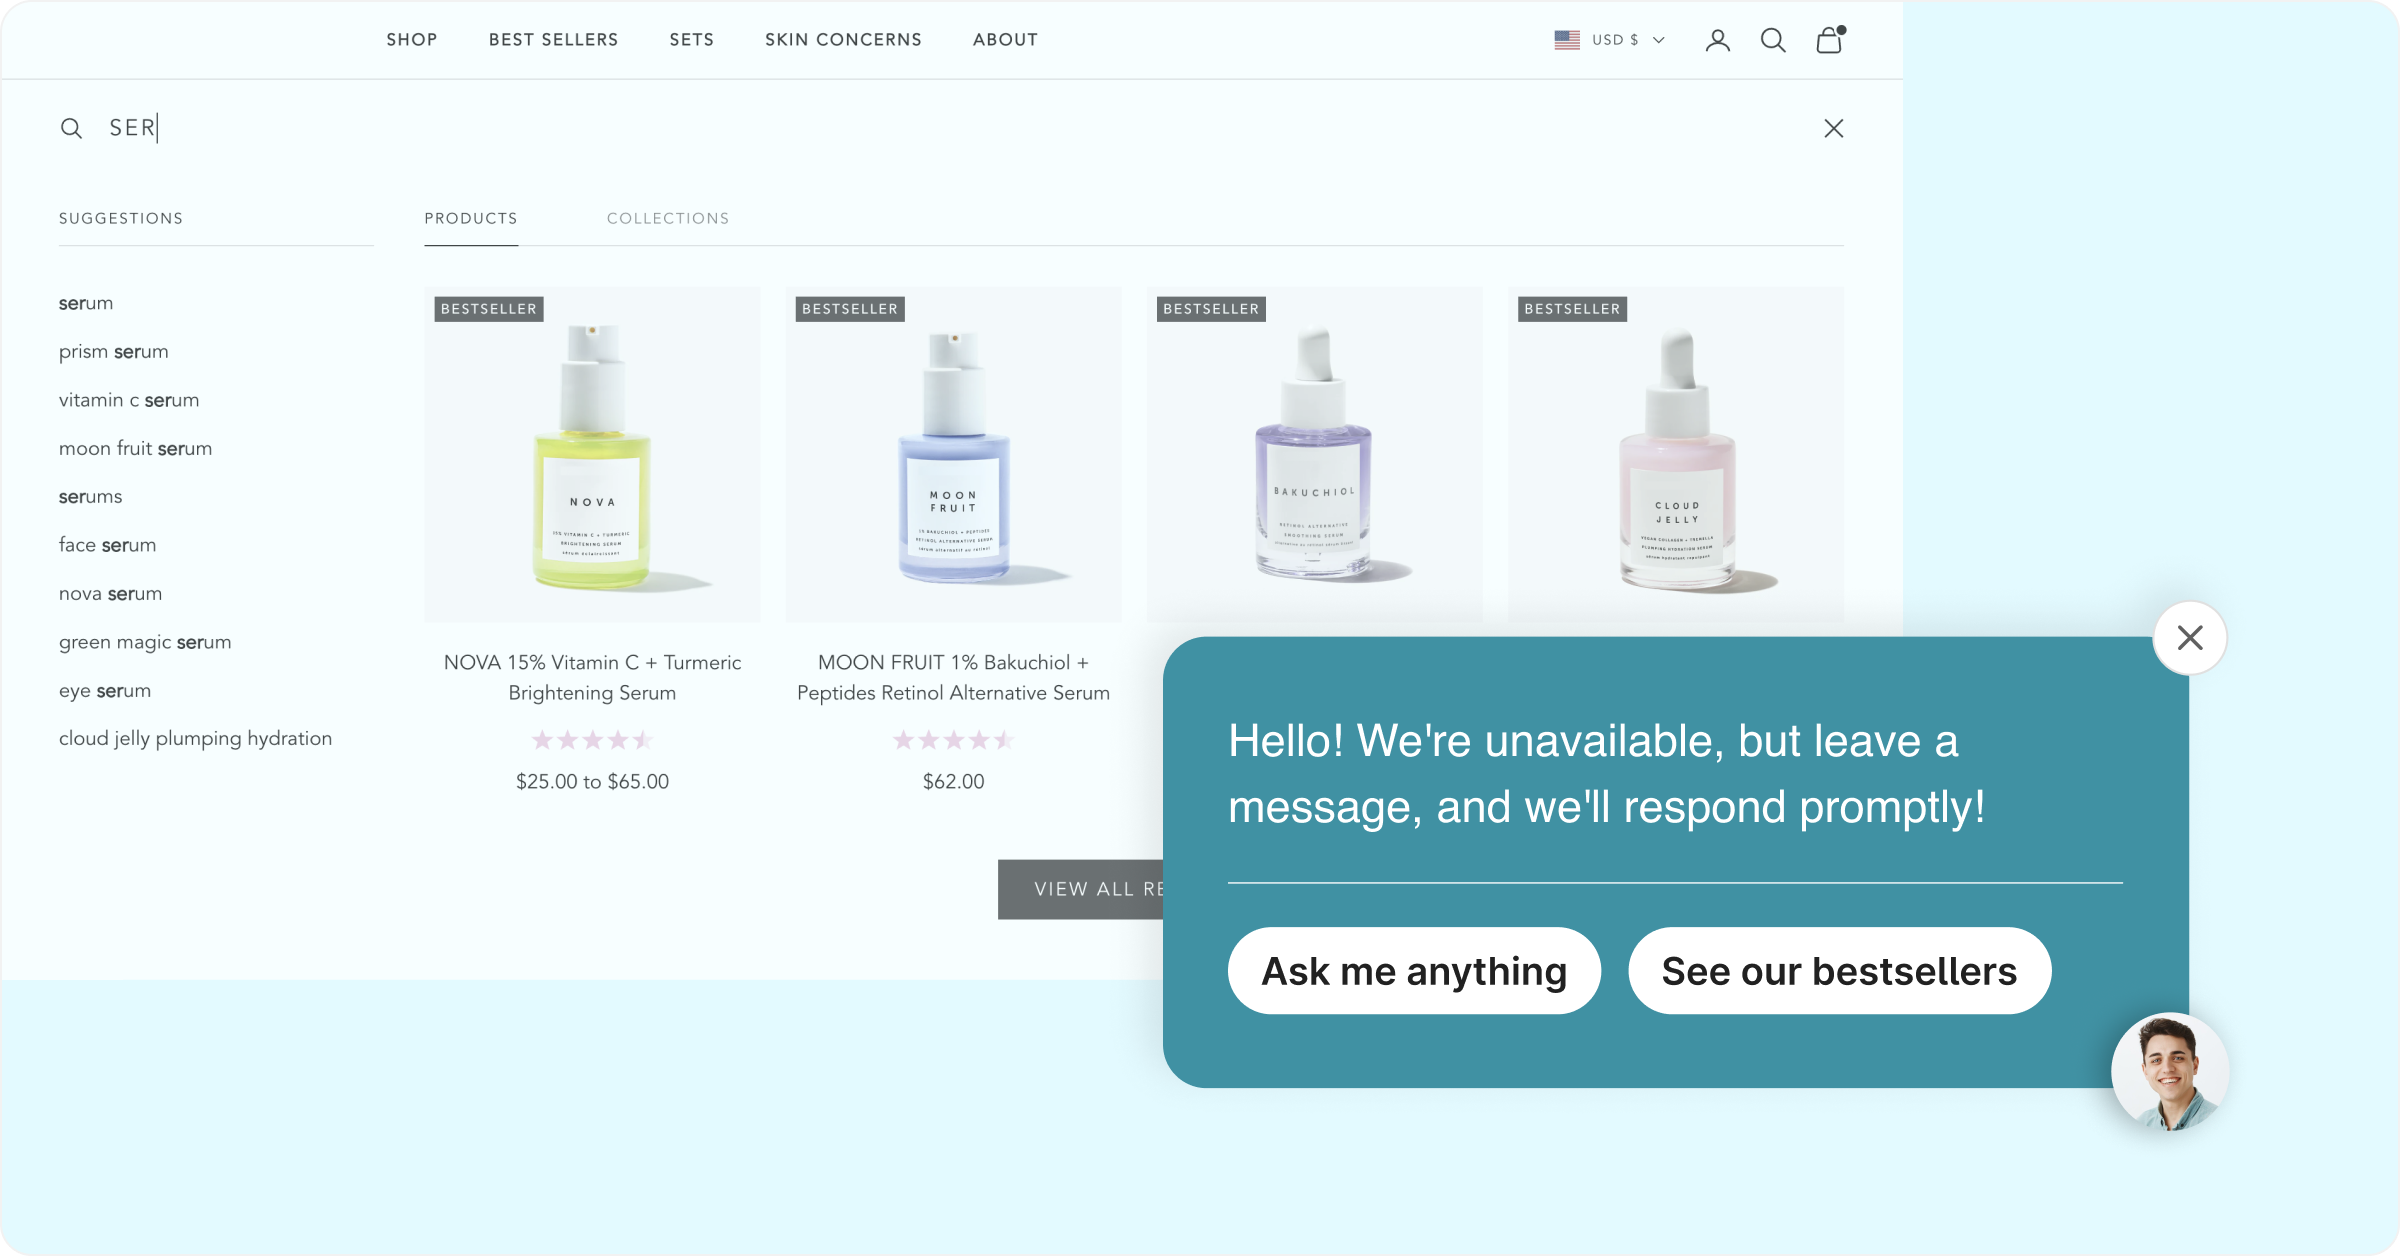Dismiss the search overlay with the X
This screenshot has height=1256, width=2400.
click(x=1833, y=128)
